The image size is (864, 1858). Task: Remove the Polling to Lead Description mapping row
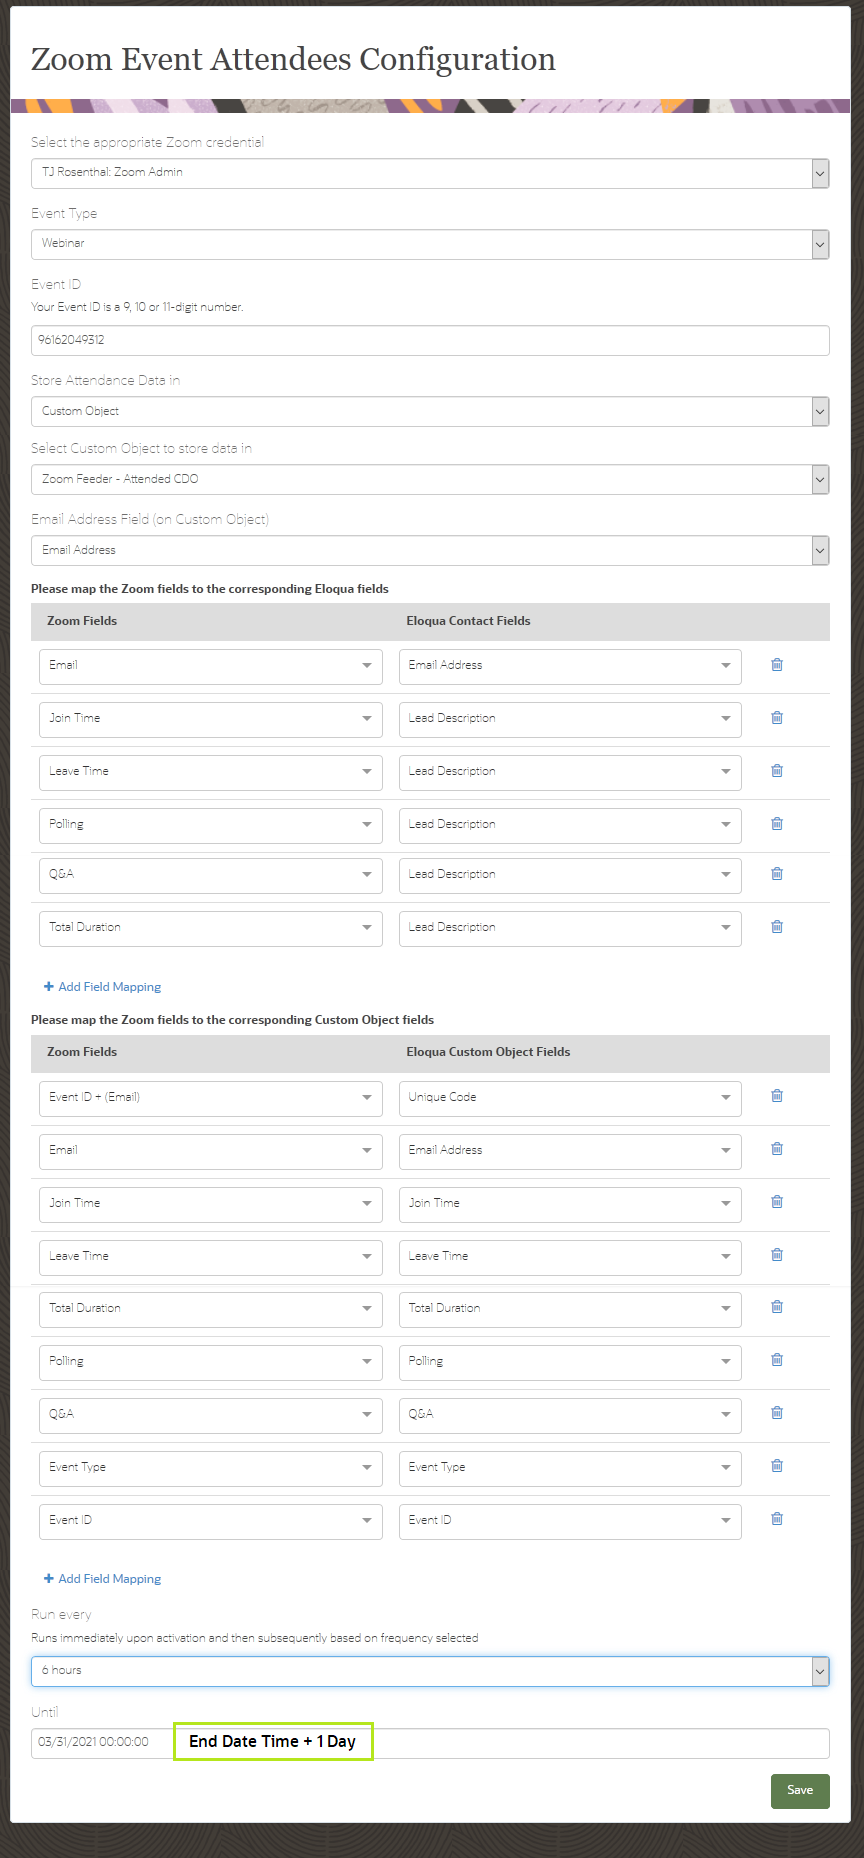(x=777, y=824)
